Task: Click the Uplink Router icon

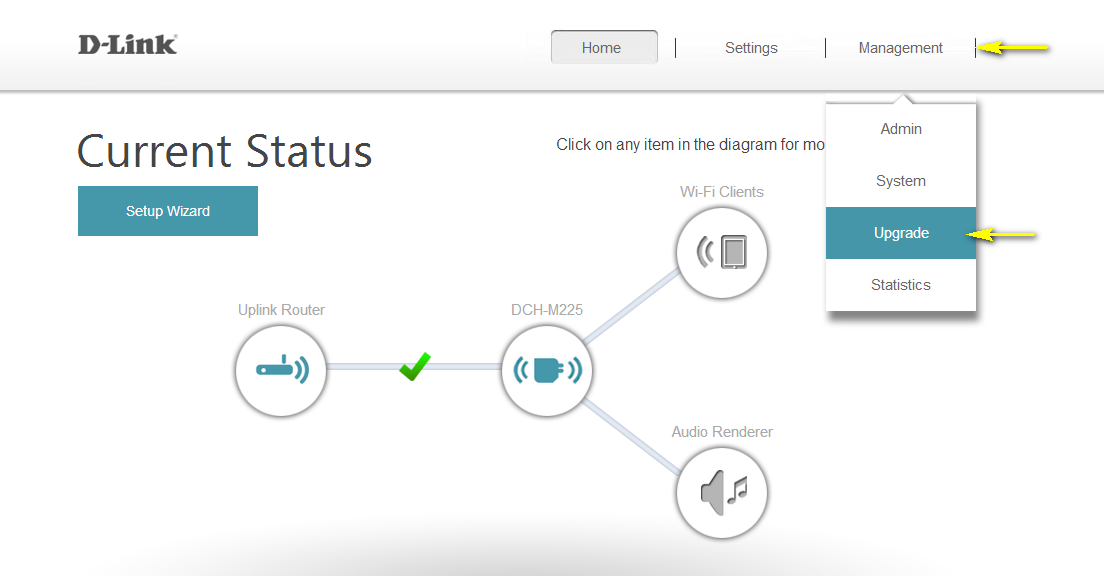Action: click(281, 370)
